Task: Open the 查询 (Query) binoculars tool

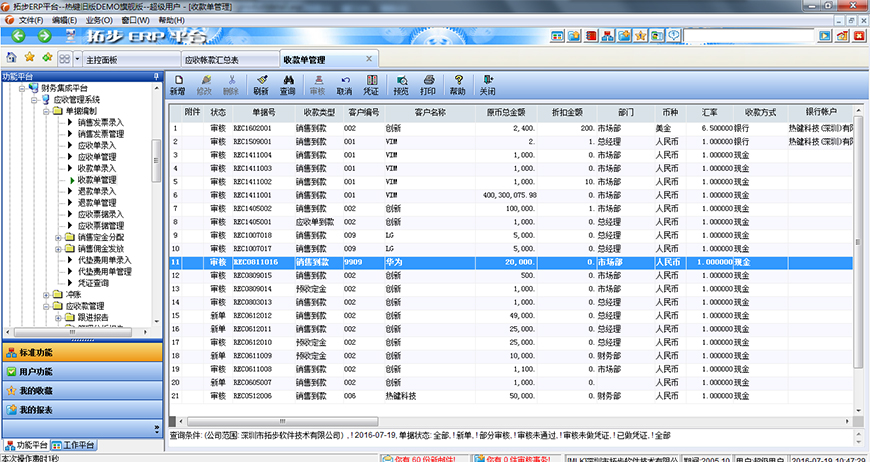Action: click(x=287, y=85)
